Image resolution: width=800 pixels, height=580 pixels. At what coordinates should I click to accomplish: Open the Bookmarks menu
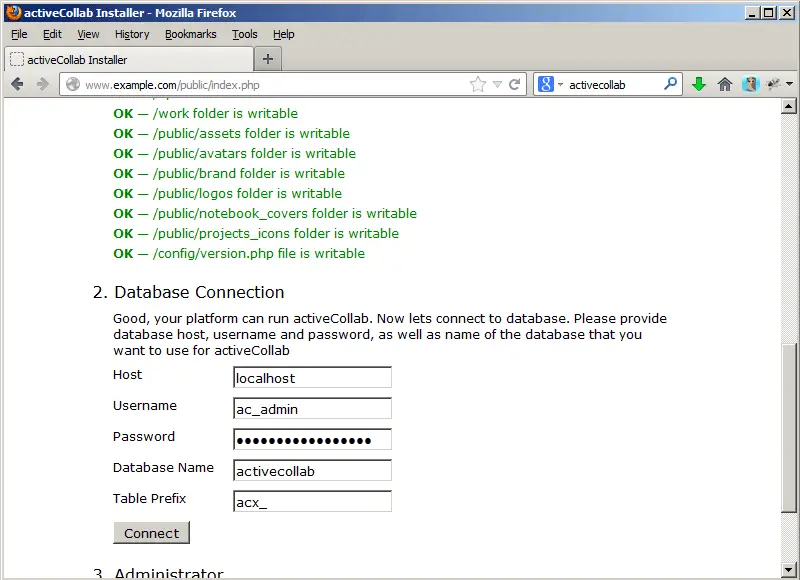pyautogui.click(x=191, y=34)
